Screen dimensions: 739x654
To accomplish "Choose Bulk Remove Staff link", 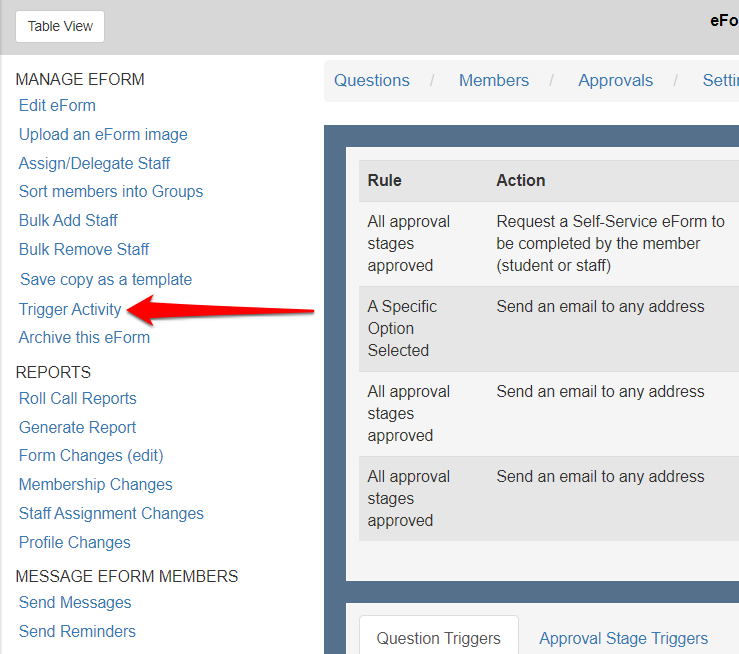I will pyautogui.click(x=84, y=249).
